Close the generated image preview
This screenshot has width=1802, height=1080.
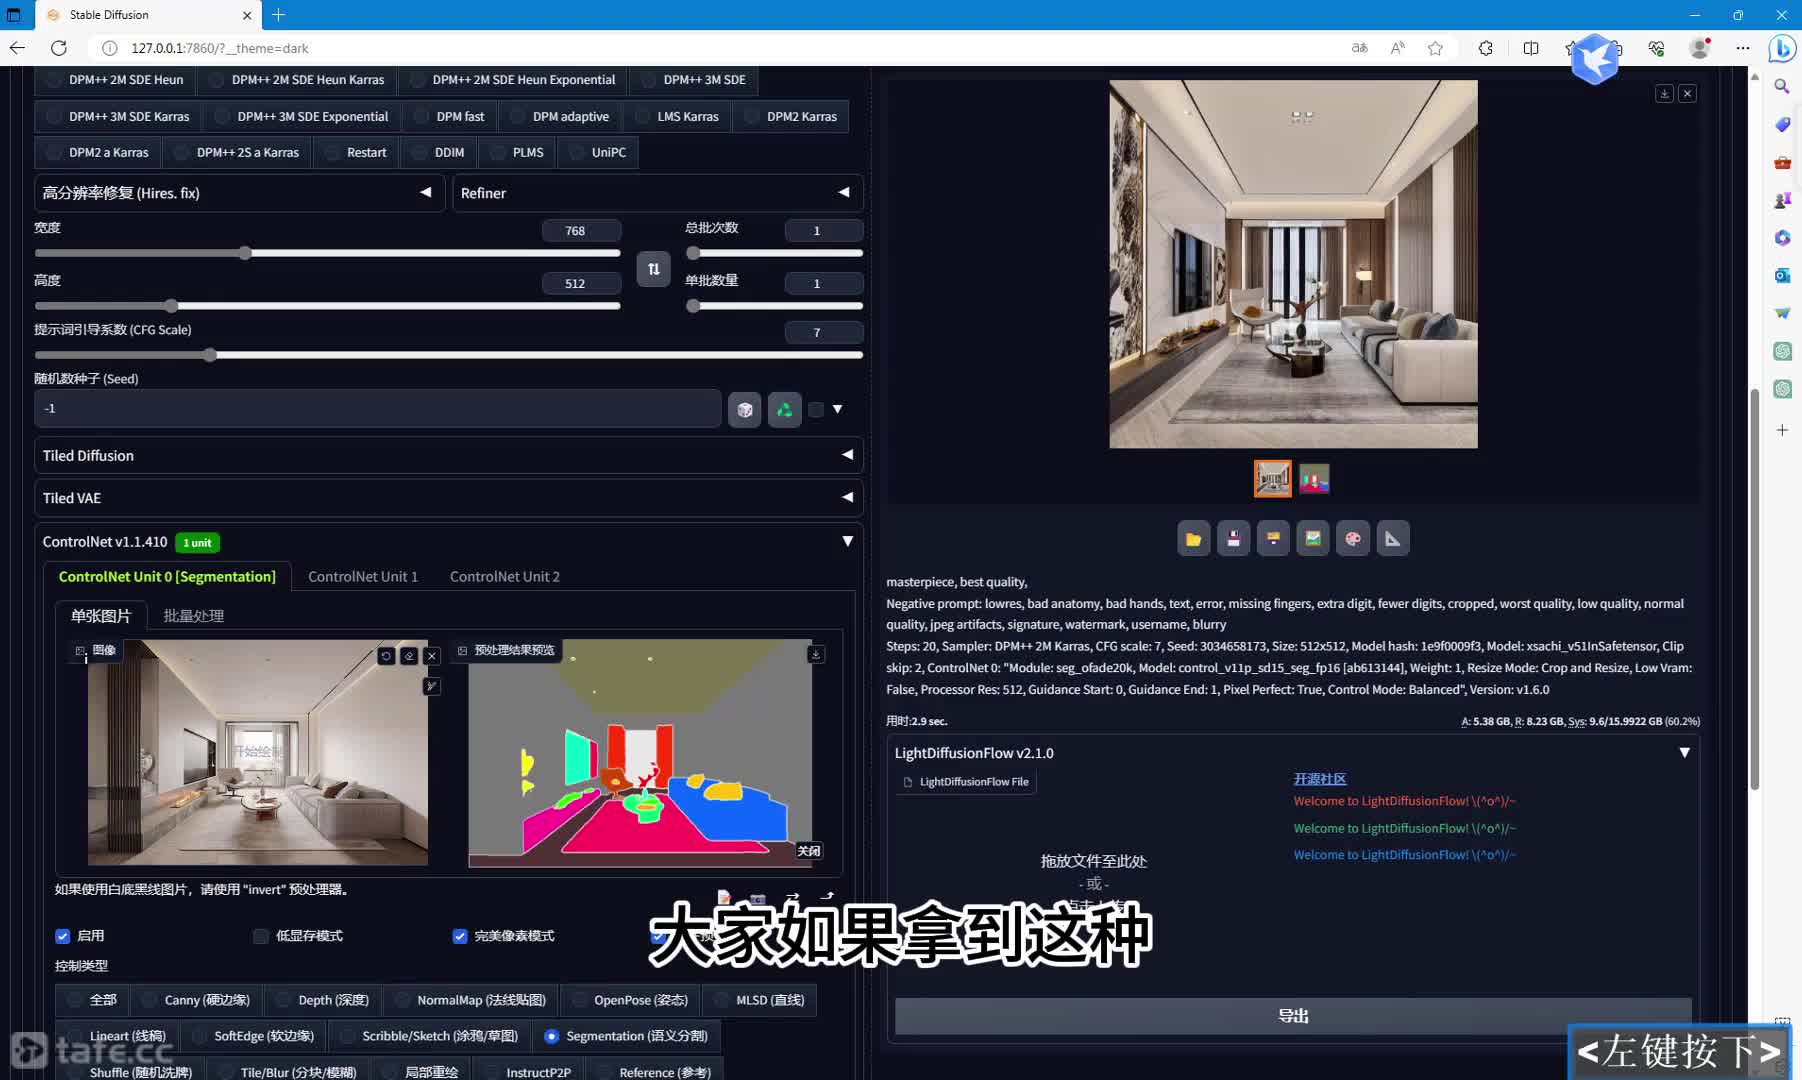(x=1687, y=93)
